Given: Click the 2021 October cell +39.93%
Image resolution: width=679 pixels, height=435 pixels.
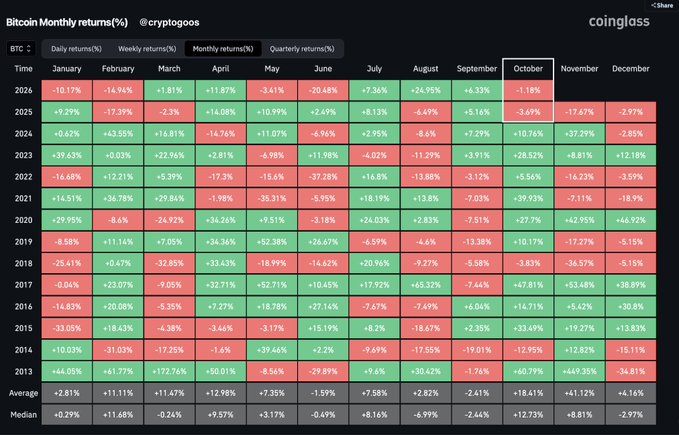Looking at the screenshot, I should click(528, 199).
